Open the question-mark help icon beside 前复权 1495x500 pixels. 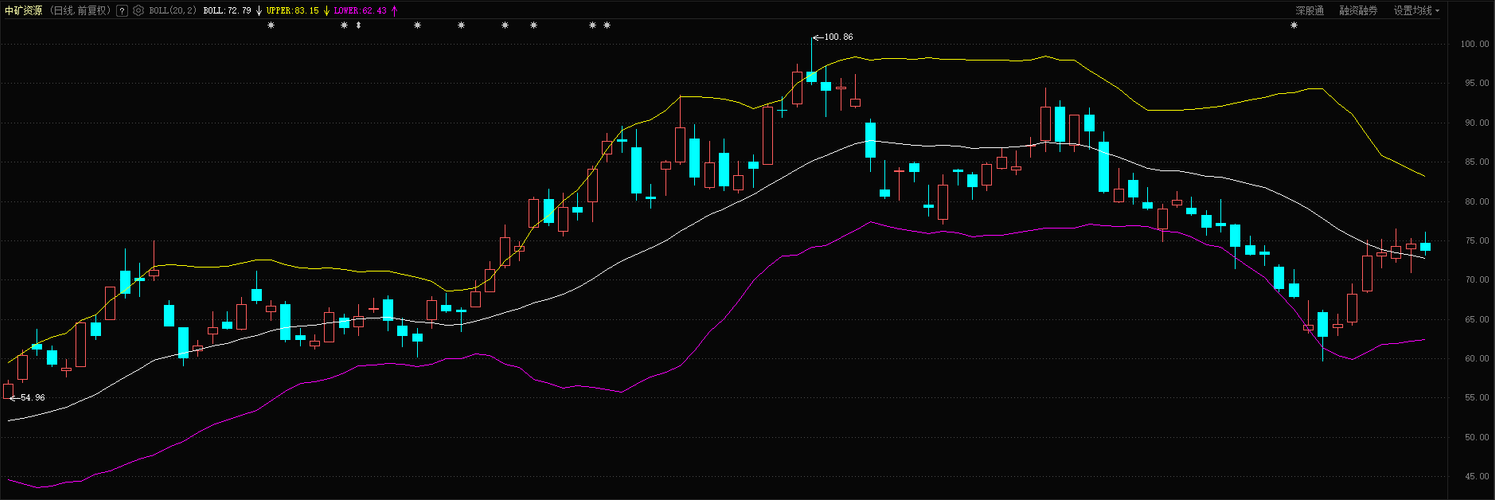pyautogui.click(x=122, y=10)
